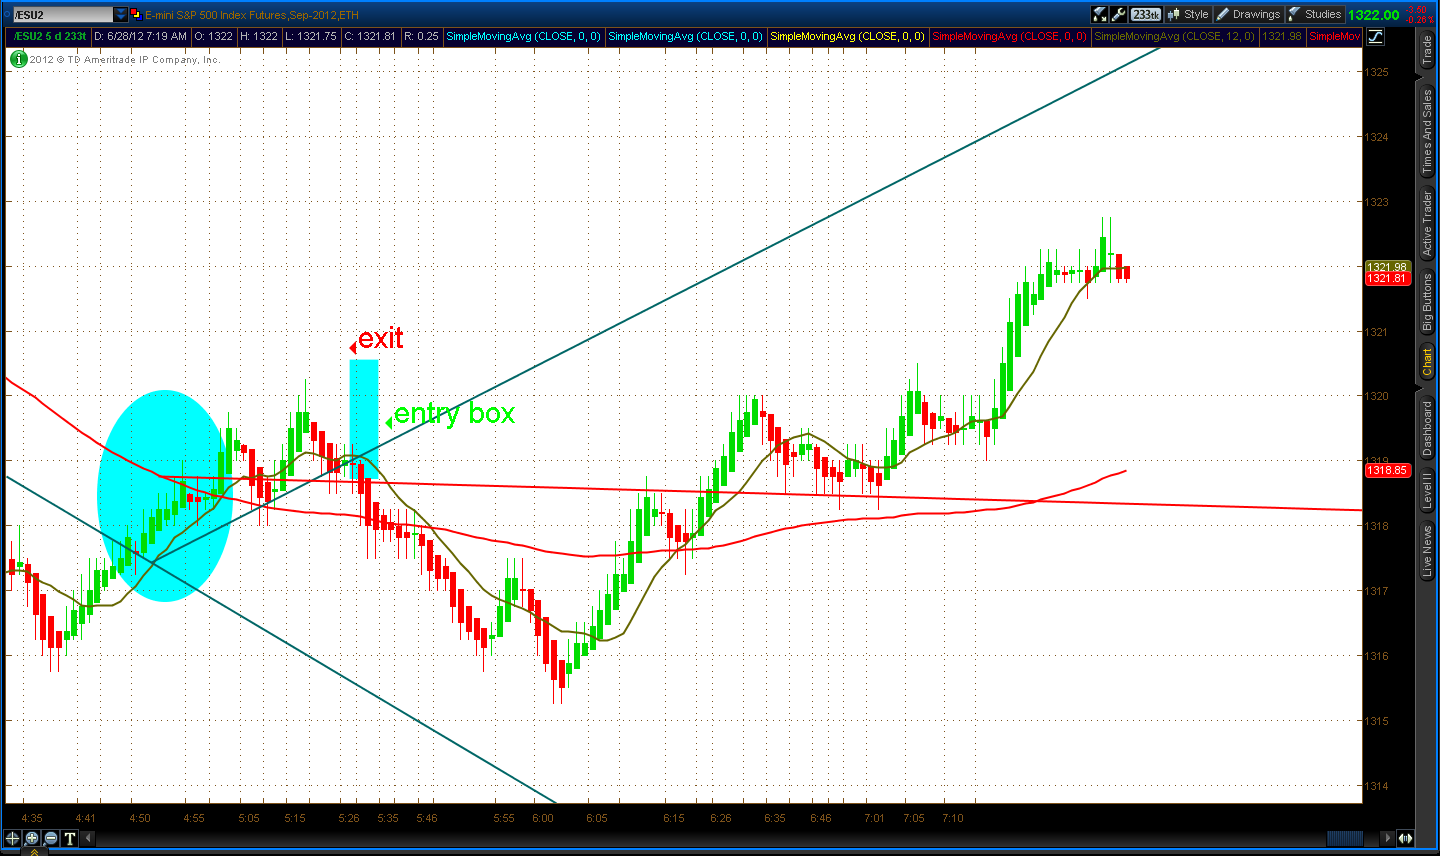The height and width of the screenshot is (856, 1440).
Task: Click the green info icon on the chart
Action: 18,59
